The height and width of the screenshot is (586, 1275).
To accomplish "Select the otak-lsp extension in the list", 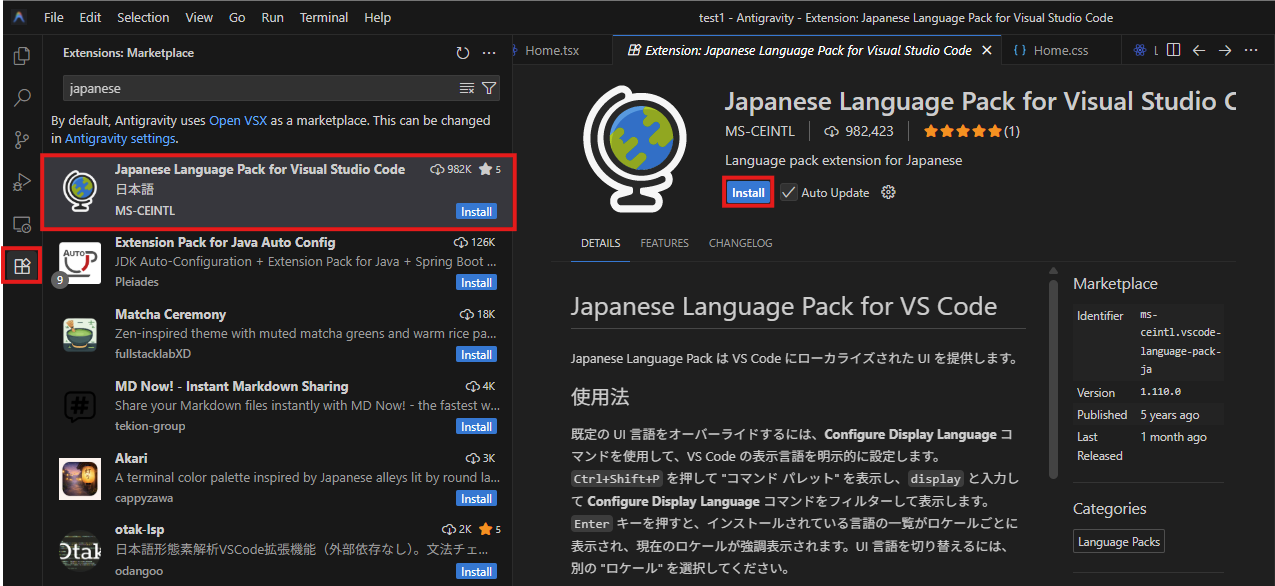I will 279,551.
